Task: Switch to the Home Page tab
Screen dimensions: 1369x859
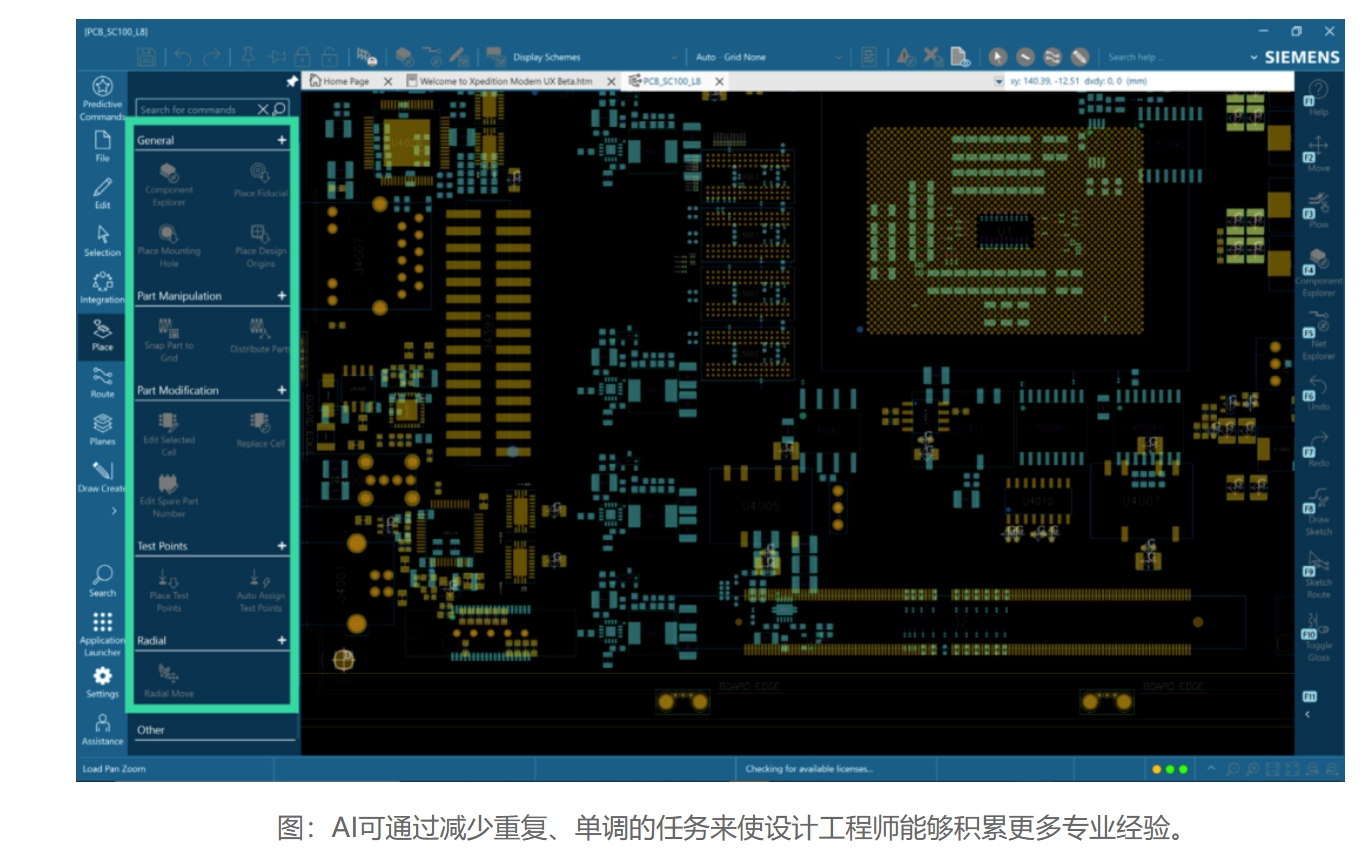Action: (341, 81)
